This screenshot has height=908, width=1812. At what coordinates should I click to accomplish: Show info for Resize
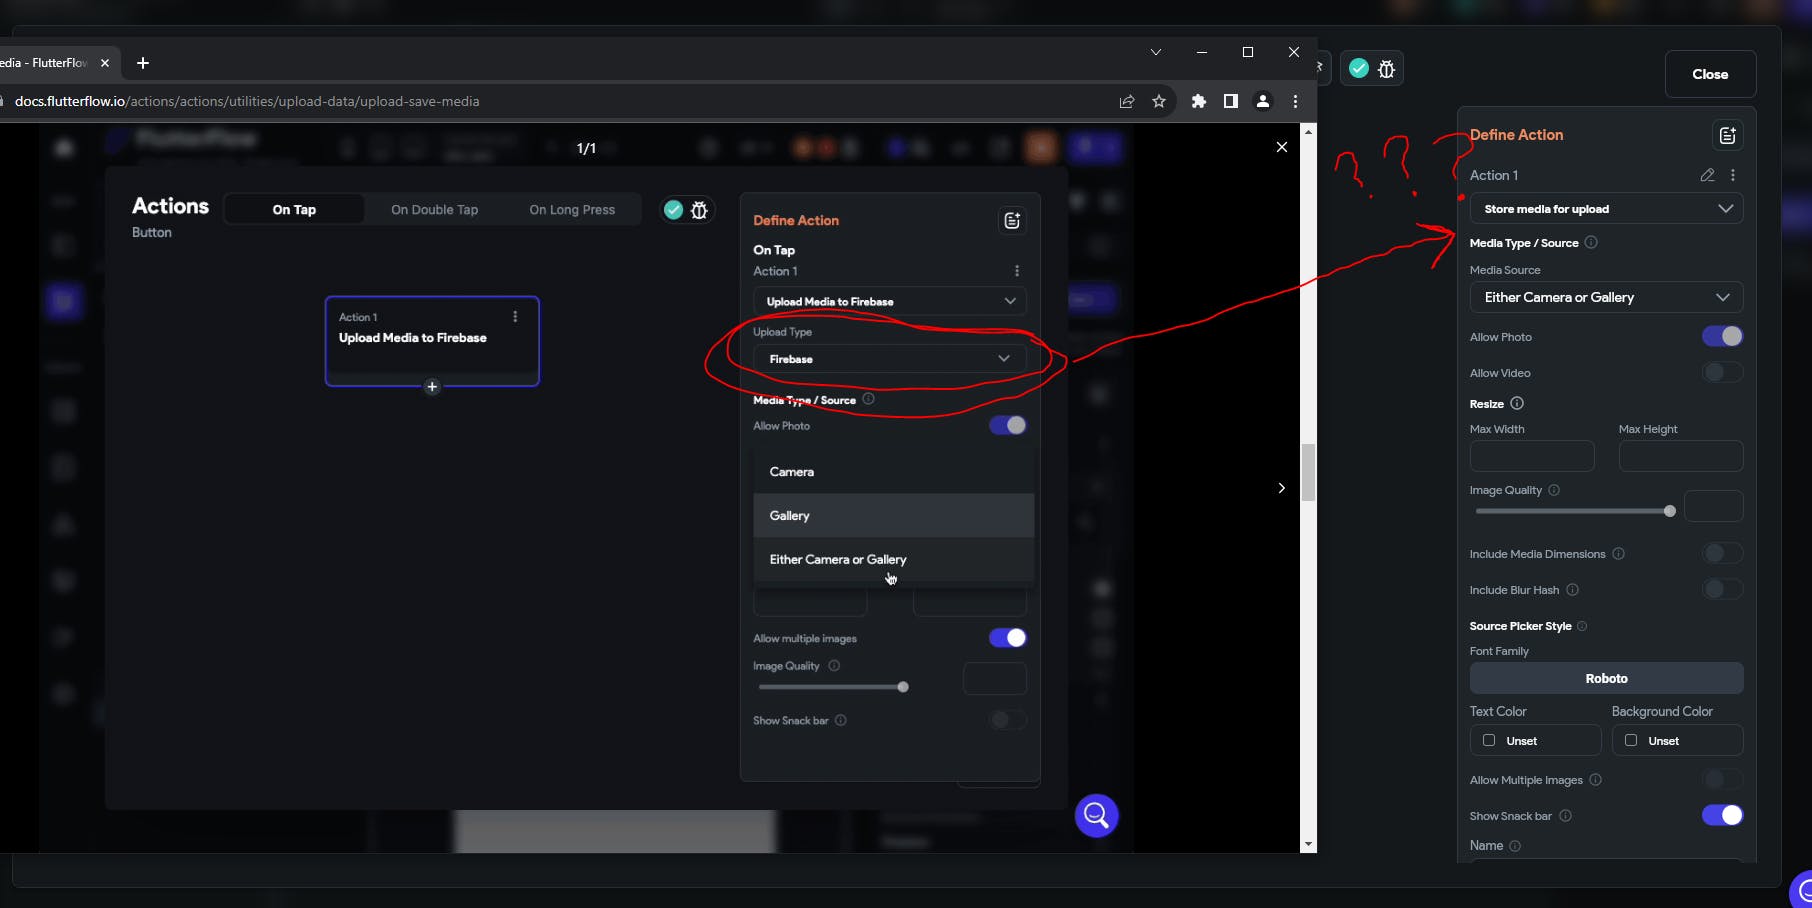tap(1517, 404)
